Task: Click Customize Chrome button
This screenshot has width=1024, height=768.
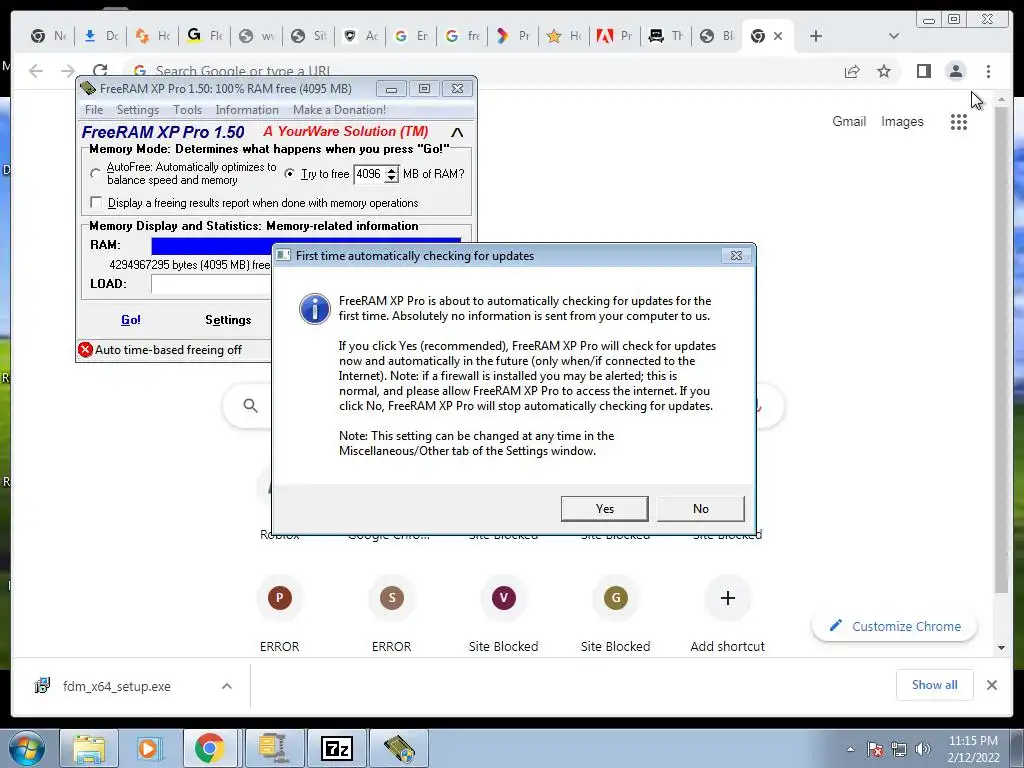Action: tap(894, 626)
